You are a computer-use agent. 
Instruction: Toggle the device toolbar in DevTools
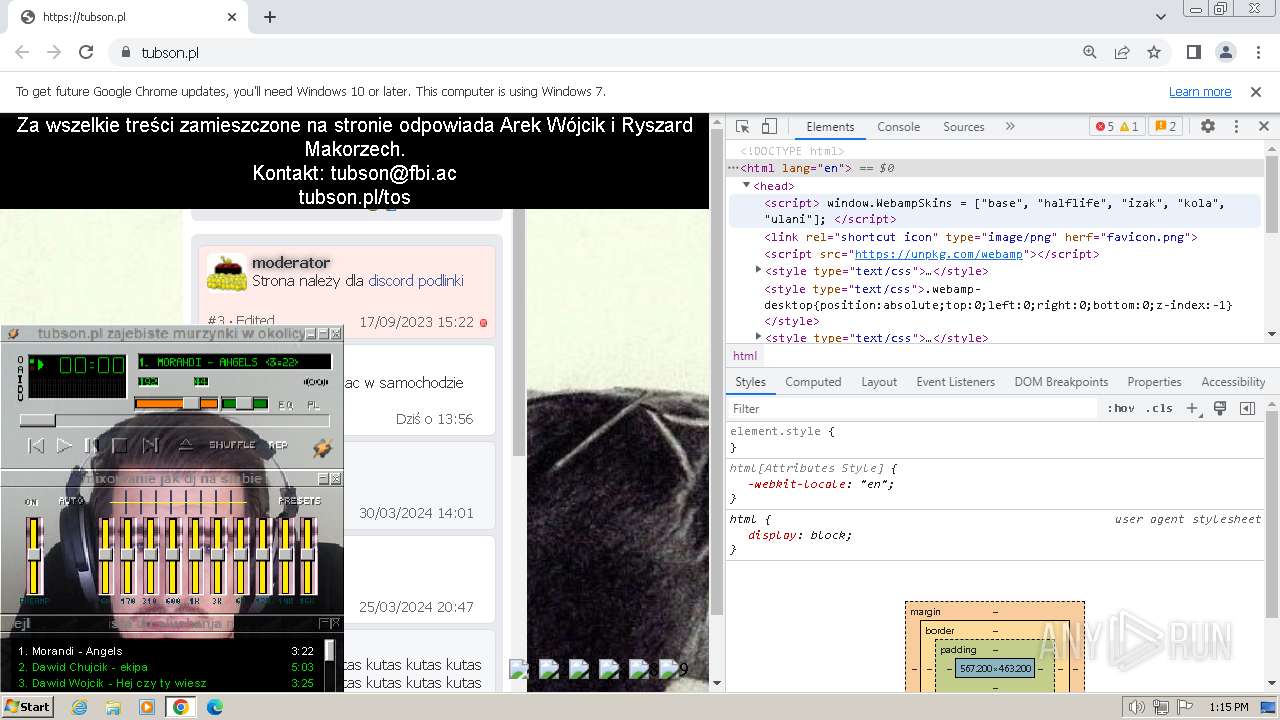click(769, 127)
